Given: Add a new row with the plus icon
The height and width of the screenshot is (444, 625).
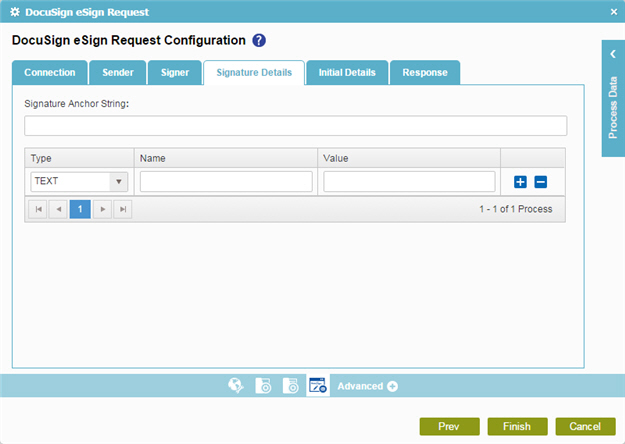Looking at the screenshot, I should click(520, 182).
